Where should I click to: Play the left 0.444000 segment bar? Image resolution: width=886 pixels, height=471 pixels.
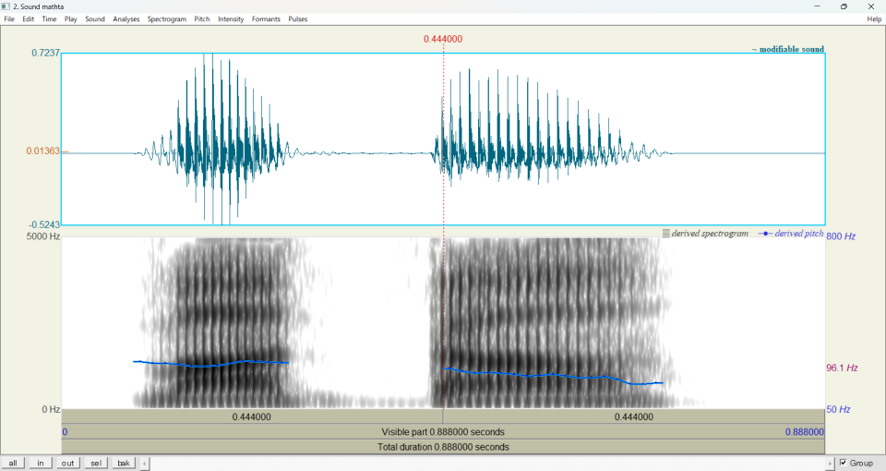pyautogui.click(x=252, y=417)
